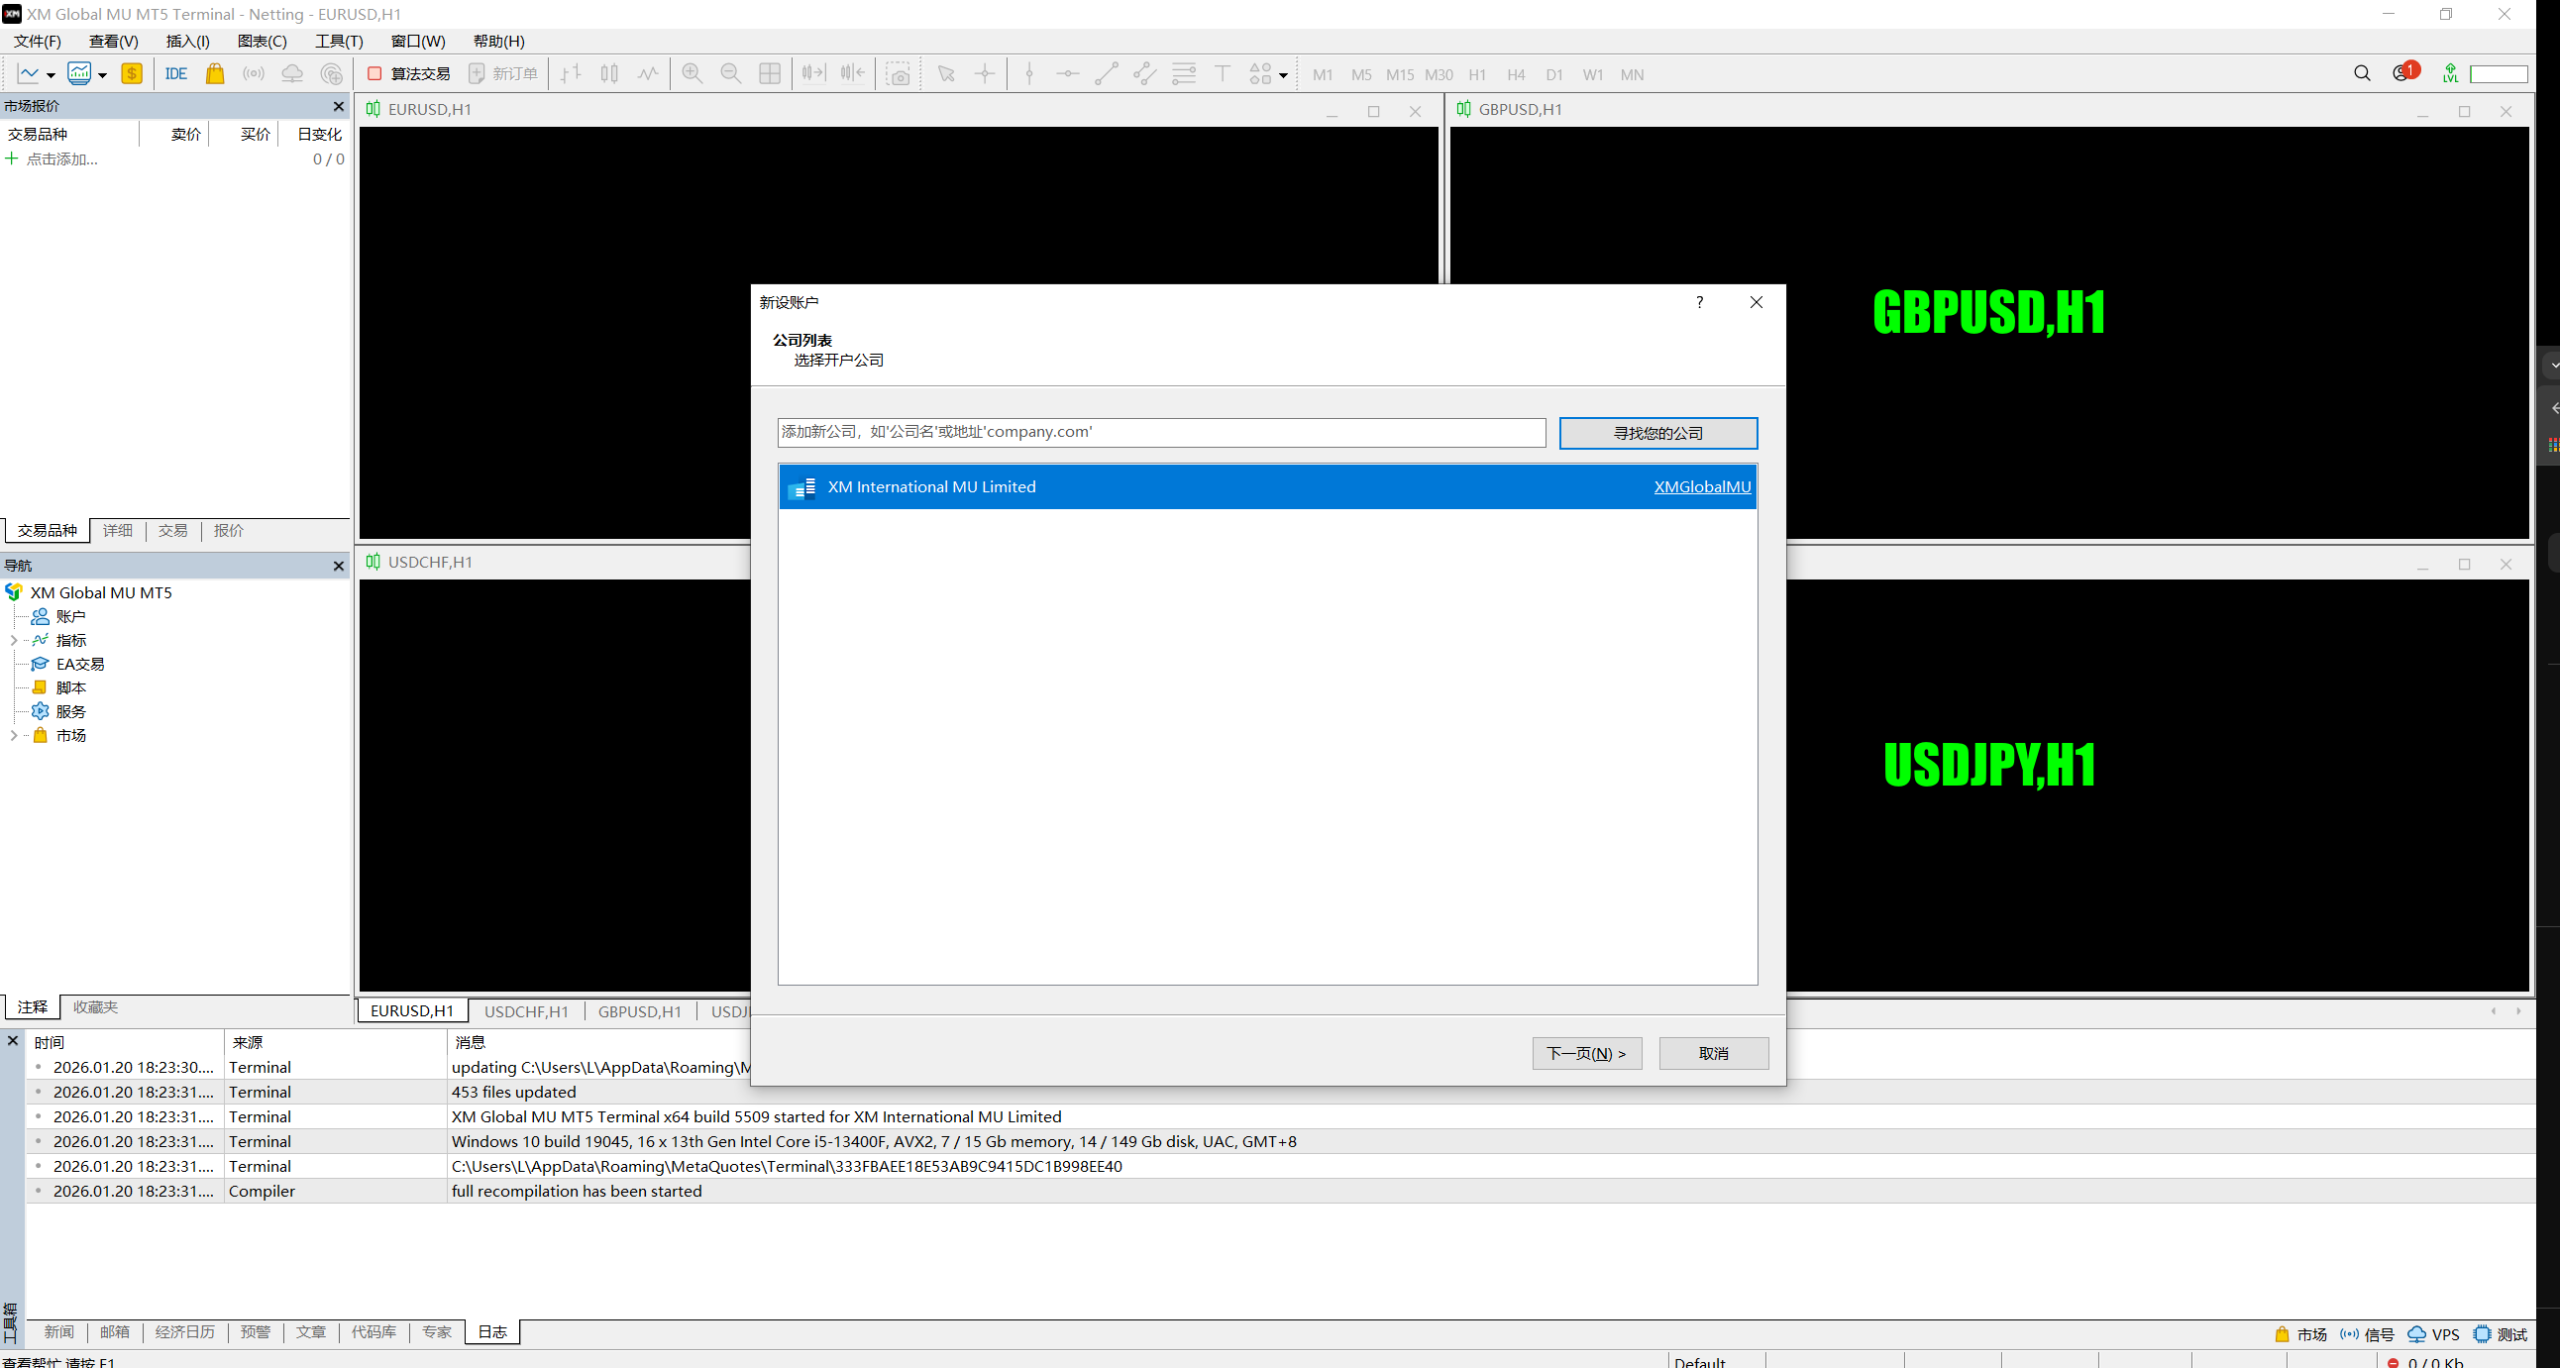Select the M1 timeframe
The width and height of the screenshot is (2560, 1368).
coord(1322,75)
